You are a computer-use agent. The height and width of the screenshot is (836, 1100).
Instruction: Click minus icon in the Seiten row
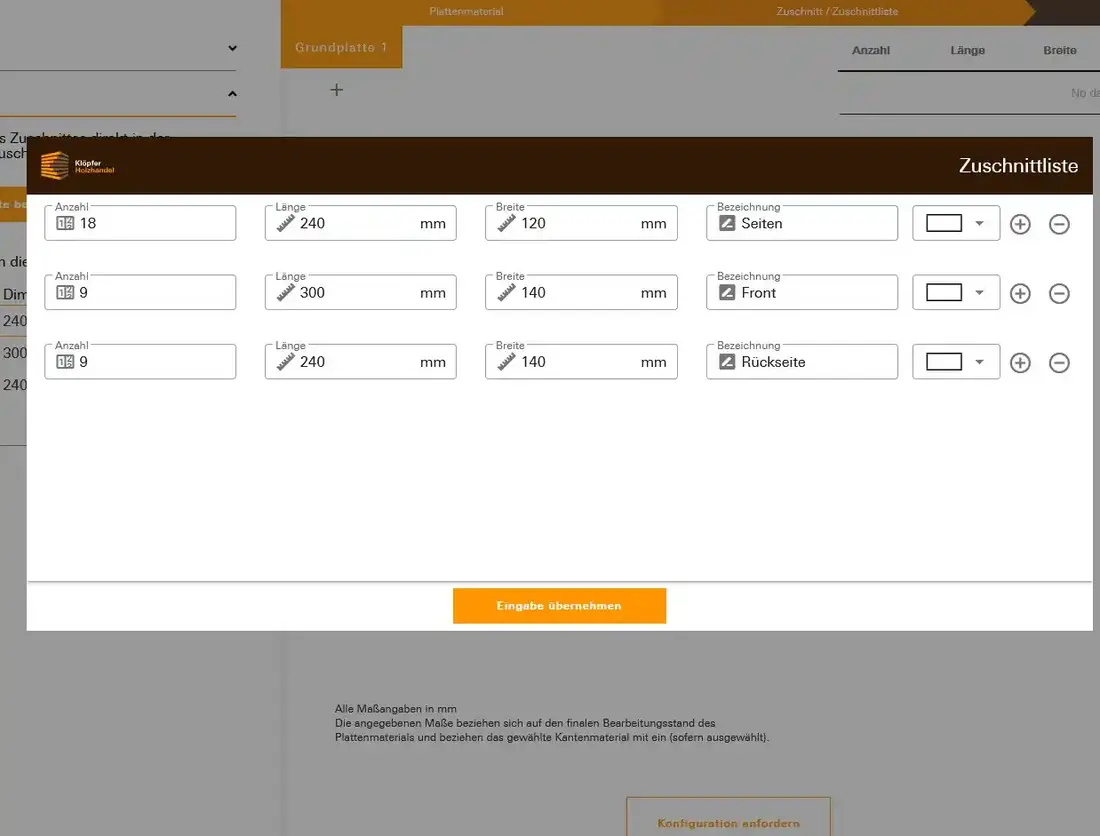pyautogui.click(x=1059, y=224)
